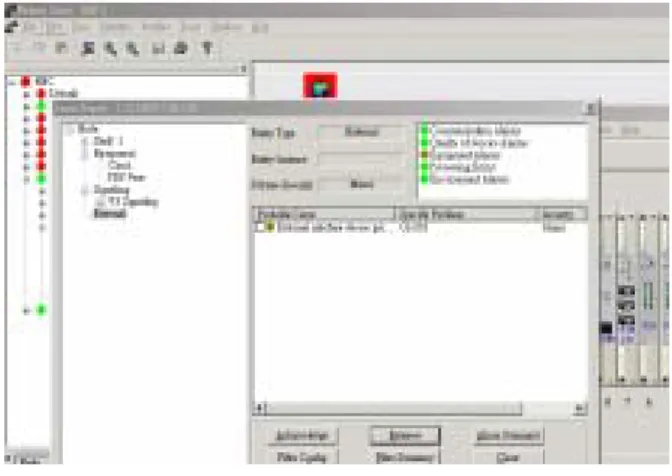672x476 pixels.
Task: Sort the alarm list by the Severity column
Action: tap(564, 214)
